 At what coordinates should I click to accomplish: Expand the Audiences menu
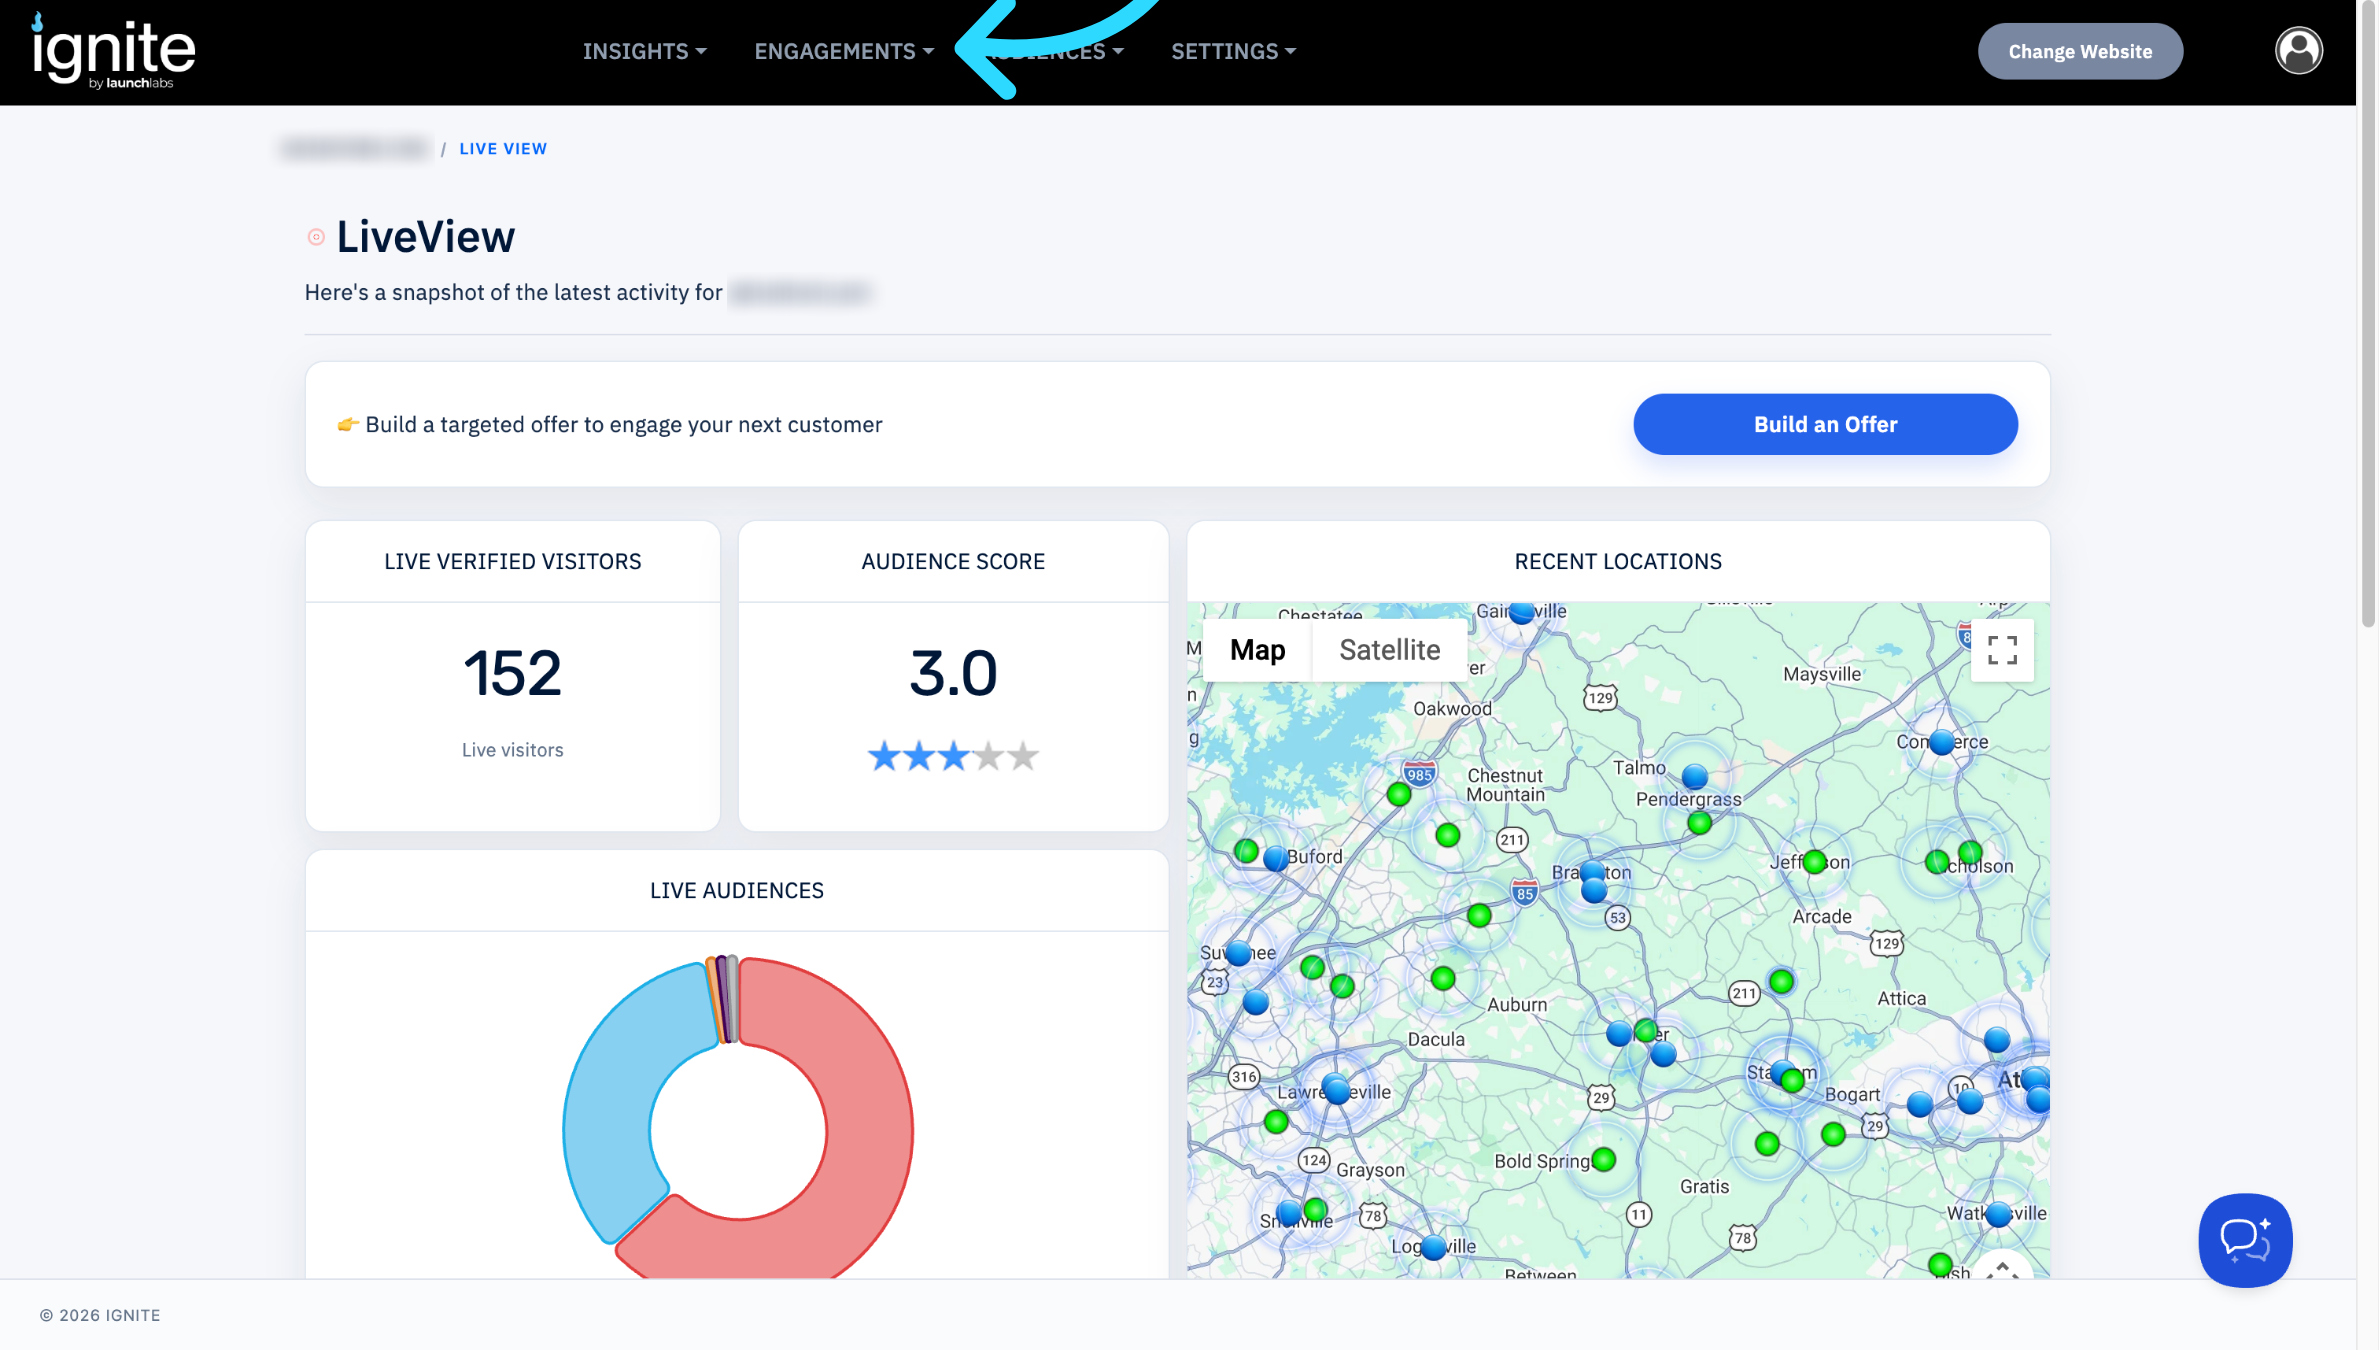pos(1052,51)
